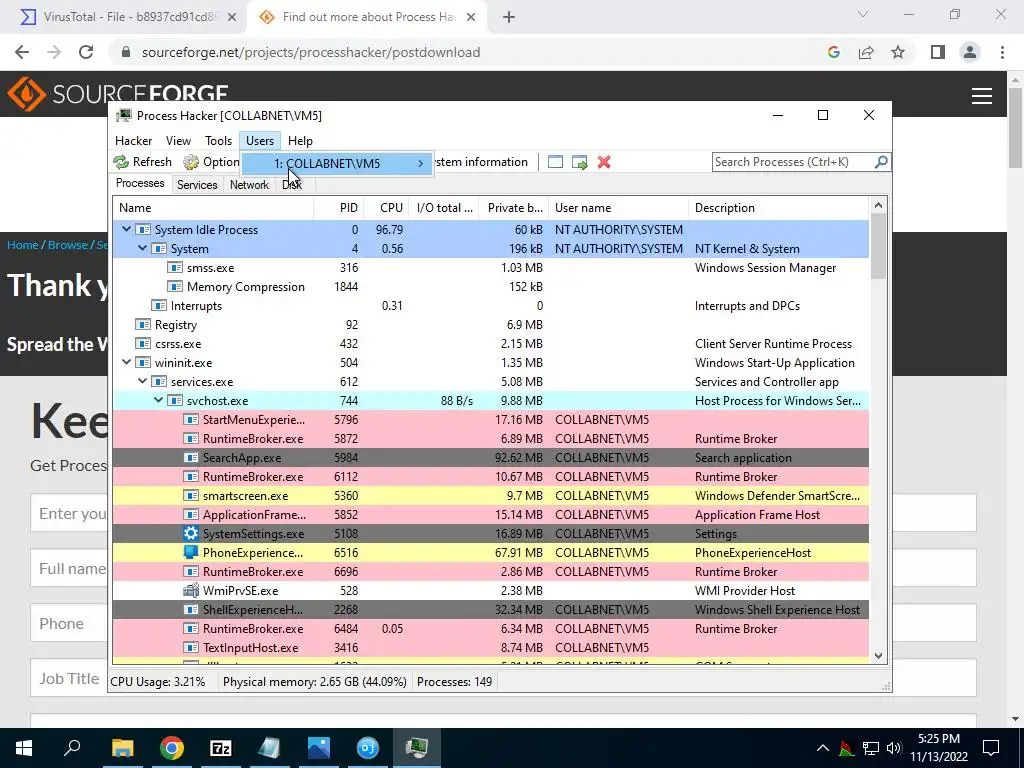Collapse the wininit.exe tree node
1024x768 pixels.
click(127, 362)
